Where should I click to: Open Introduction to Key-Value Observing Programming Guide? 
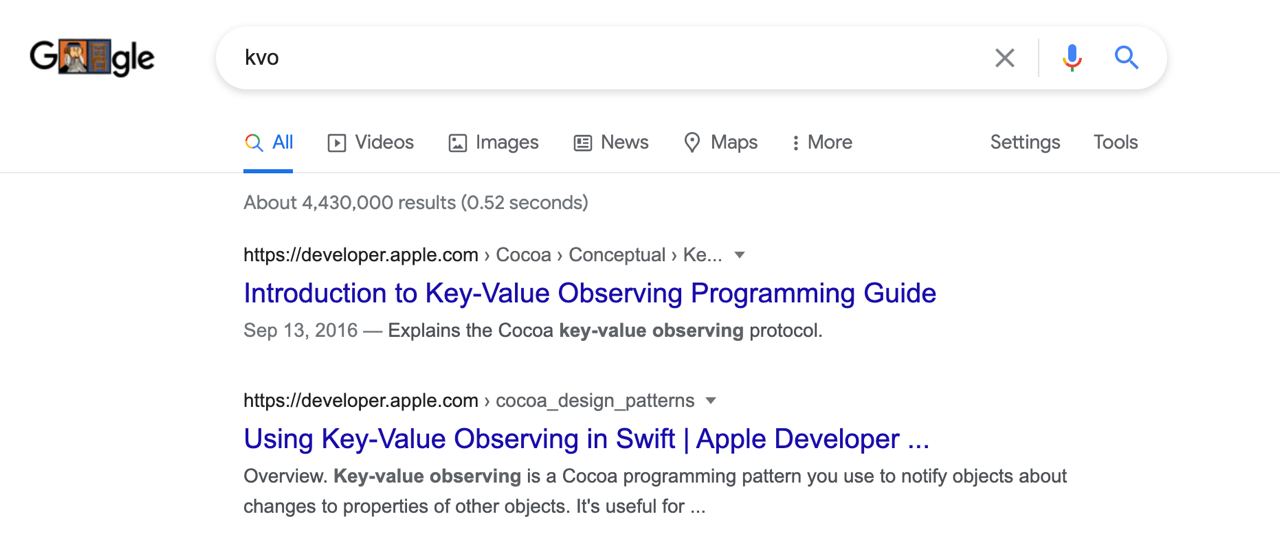click(590, 293)
